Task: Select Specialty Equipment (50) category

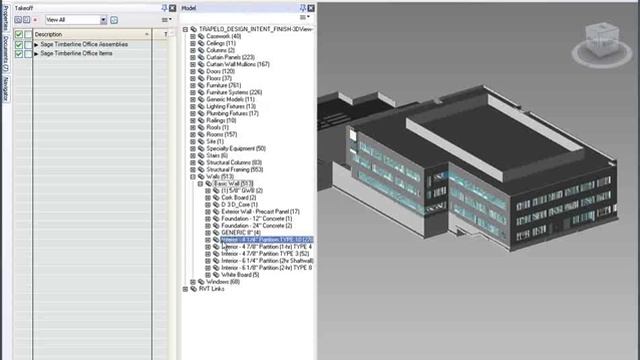Action: point(236,148)
